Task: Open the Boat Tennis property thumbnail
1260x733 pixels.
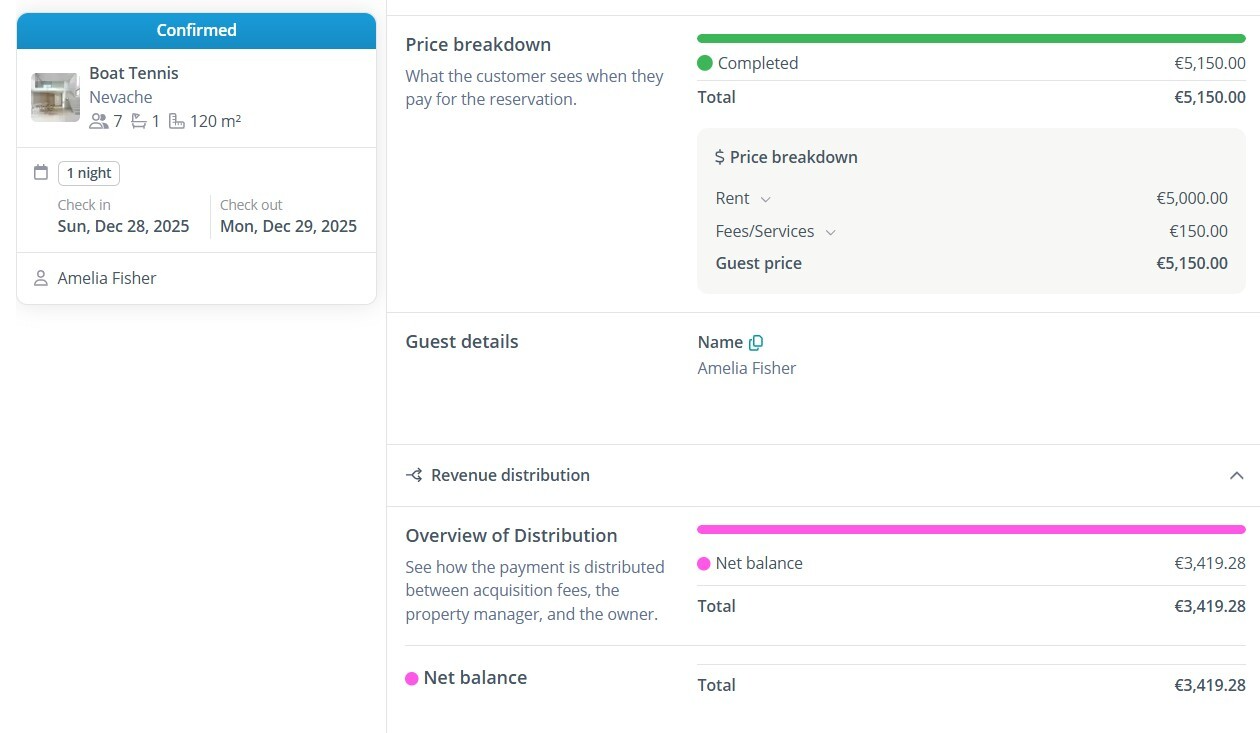Action: click(55, 97)
